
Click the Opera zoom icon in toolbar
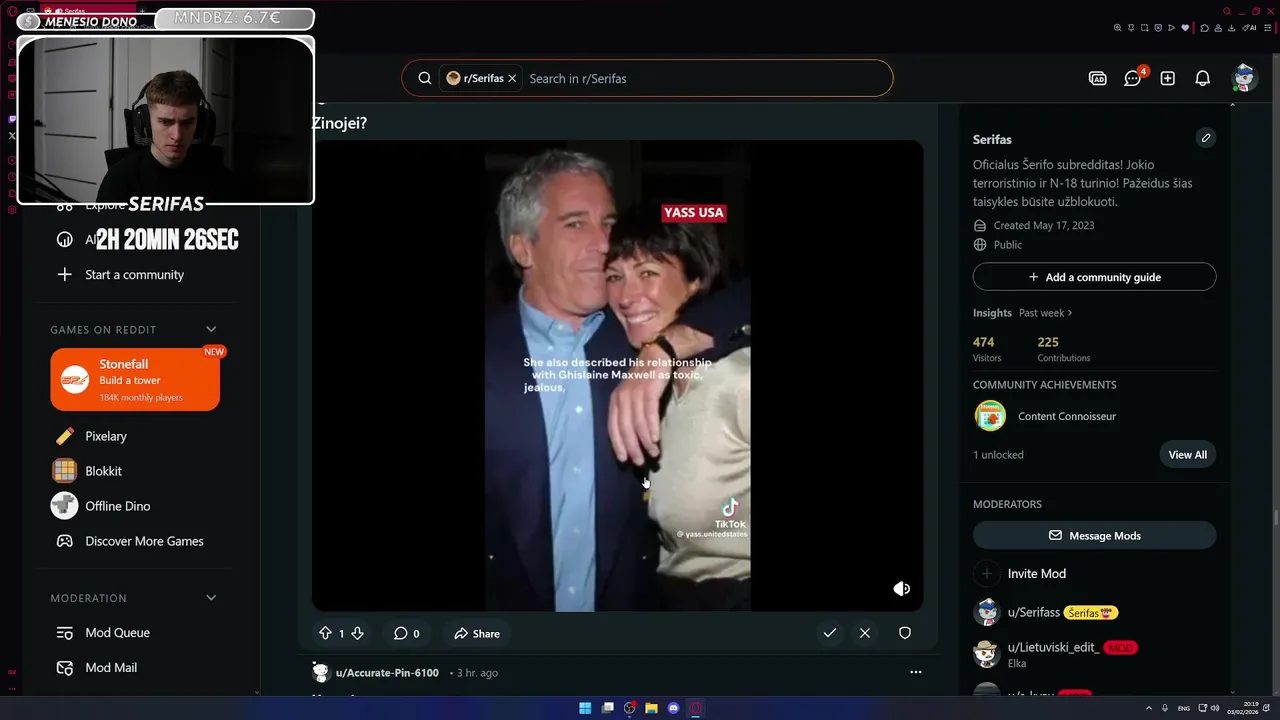(1117, 28)
